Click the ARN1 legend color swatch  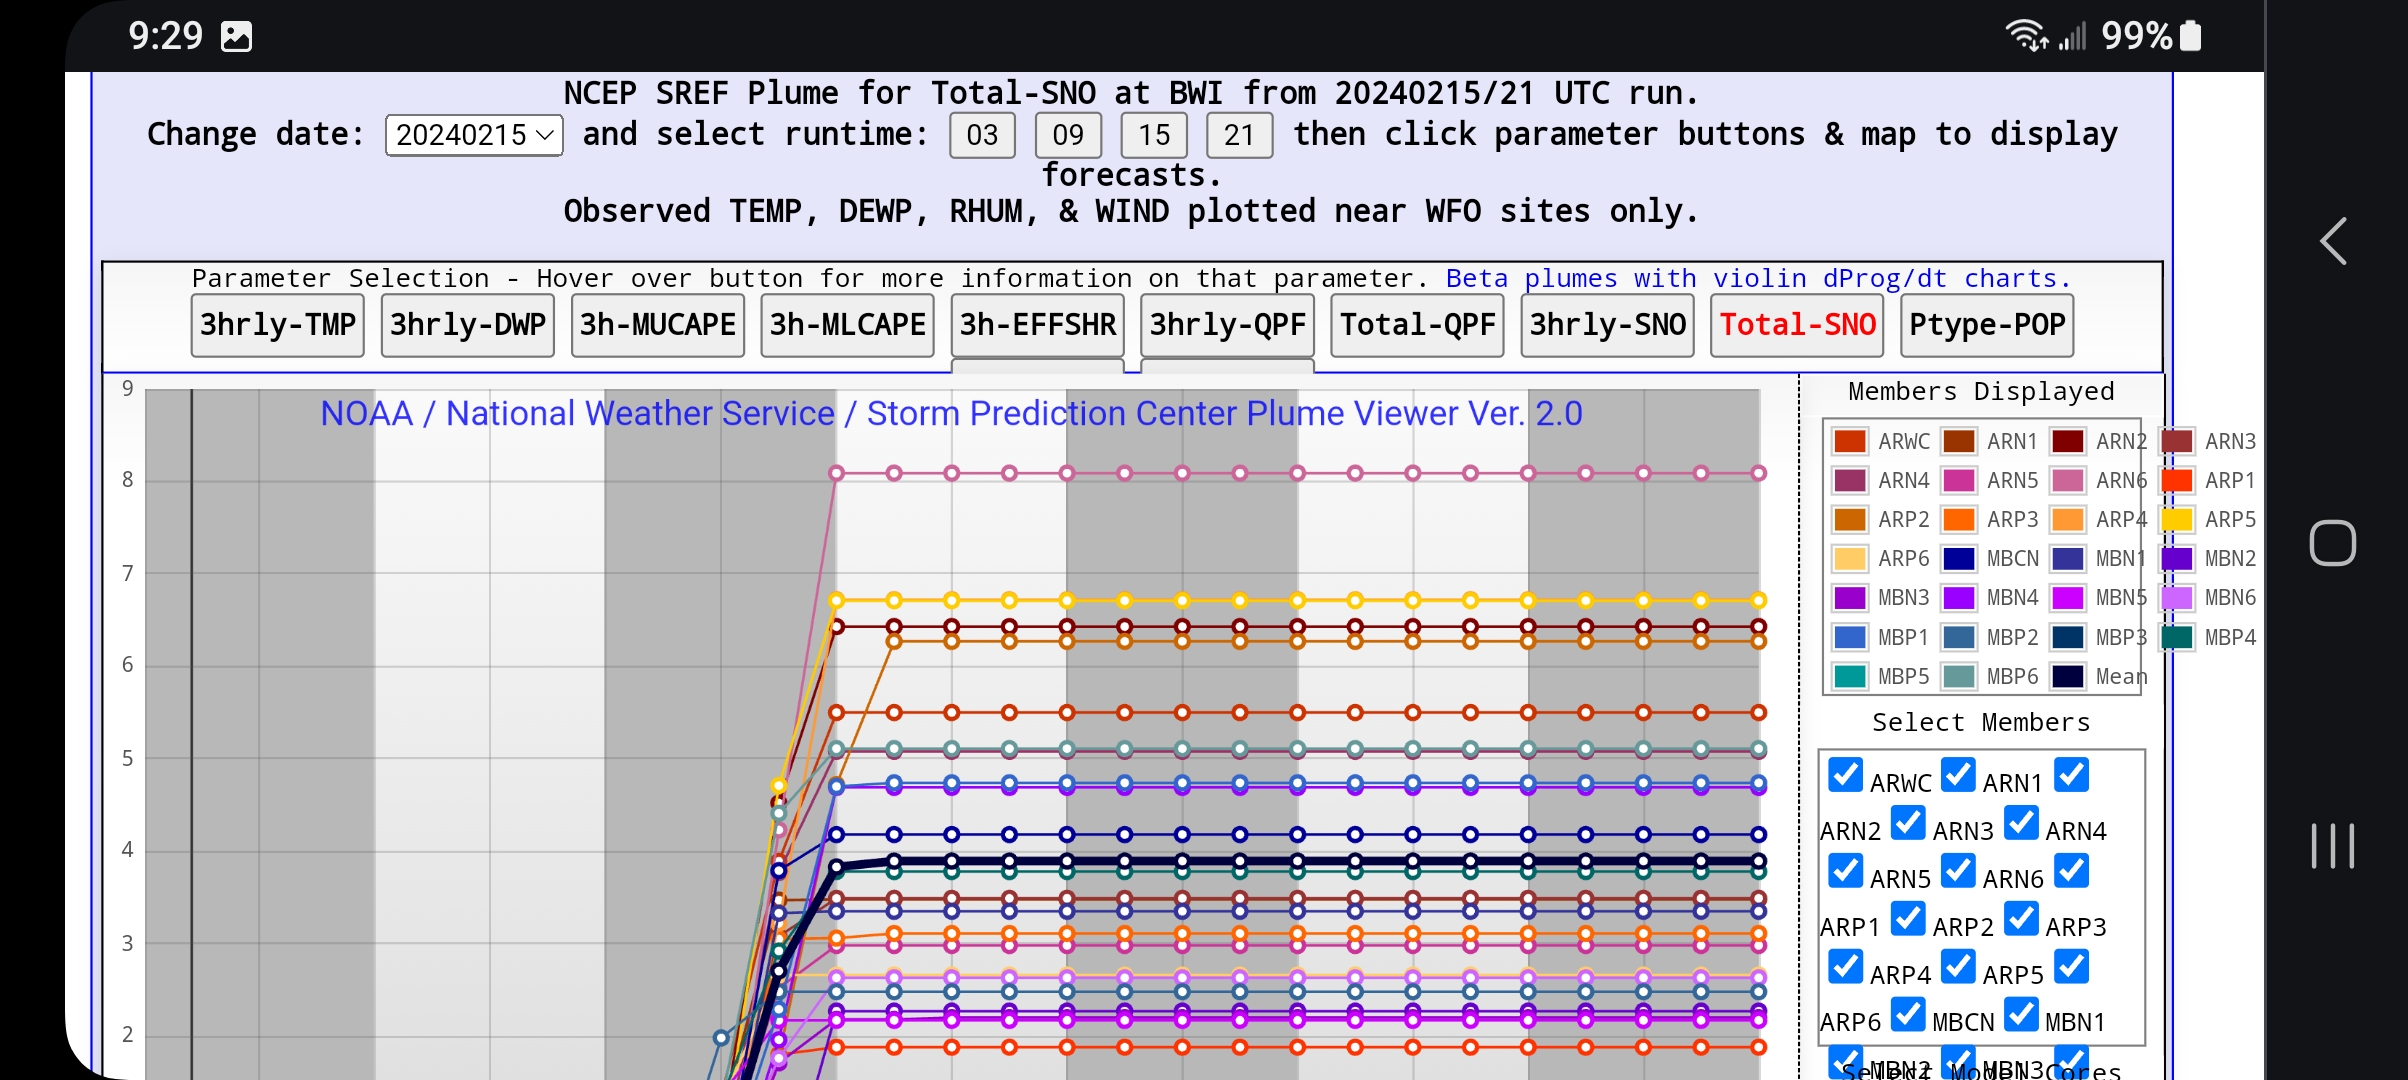point(1959,441)
